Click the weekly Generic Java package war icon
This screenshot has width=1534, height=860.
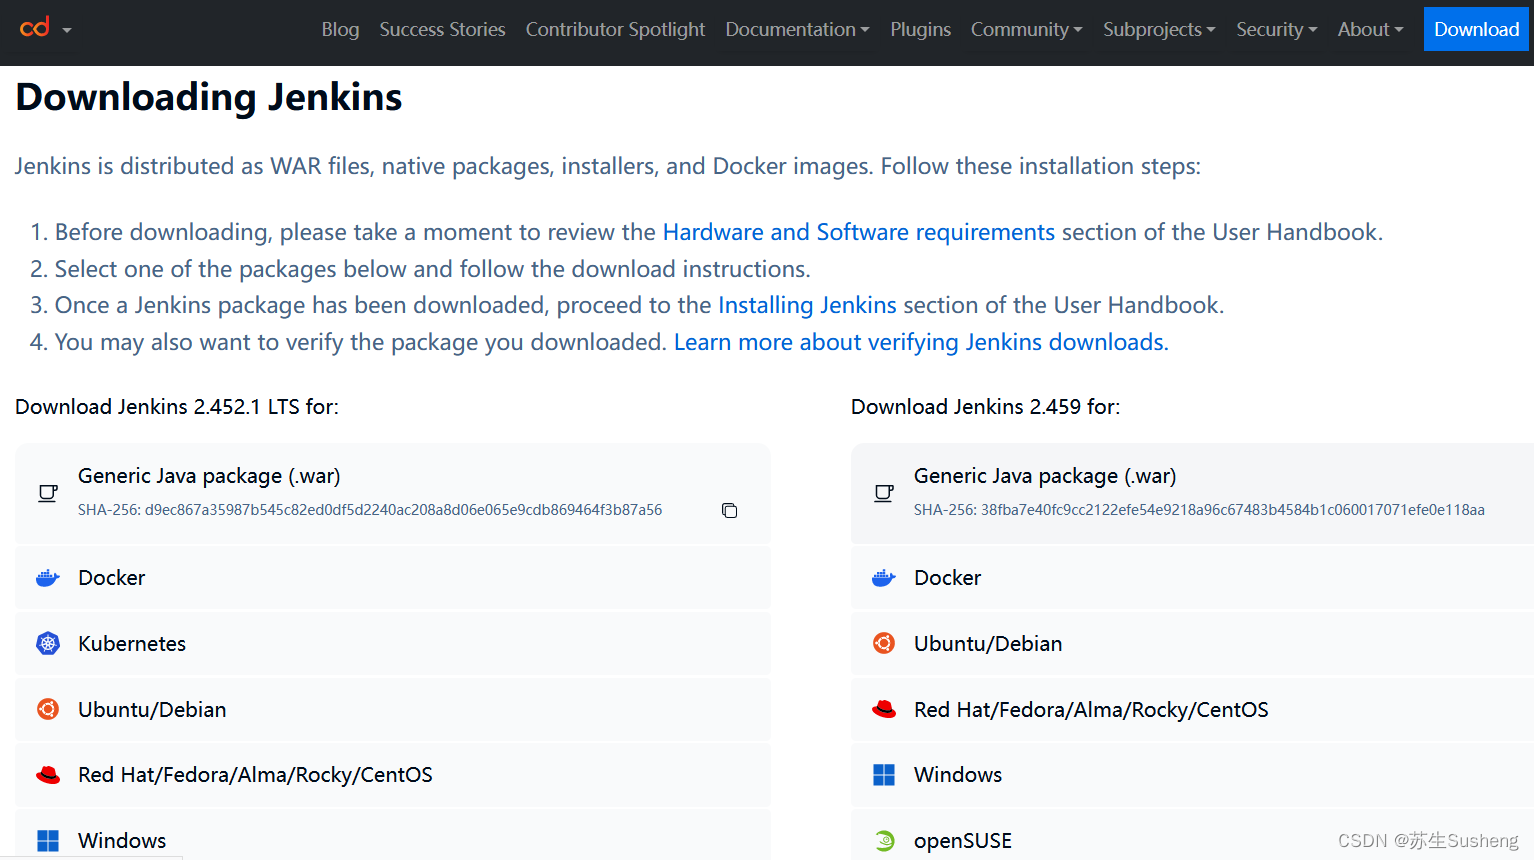click(883, 493)
